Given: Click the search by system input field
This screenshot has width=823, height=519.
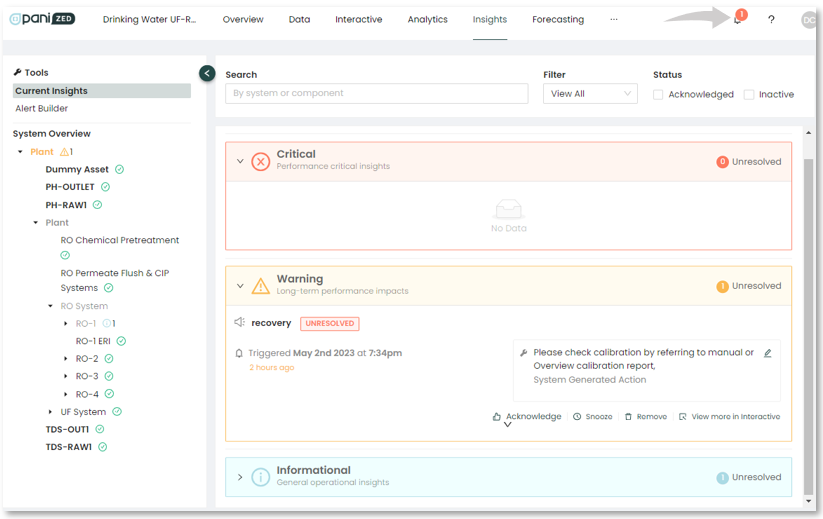Looking at the screenshot, I should (376, 94).
